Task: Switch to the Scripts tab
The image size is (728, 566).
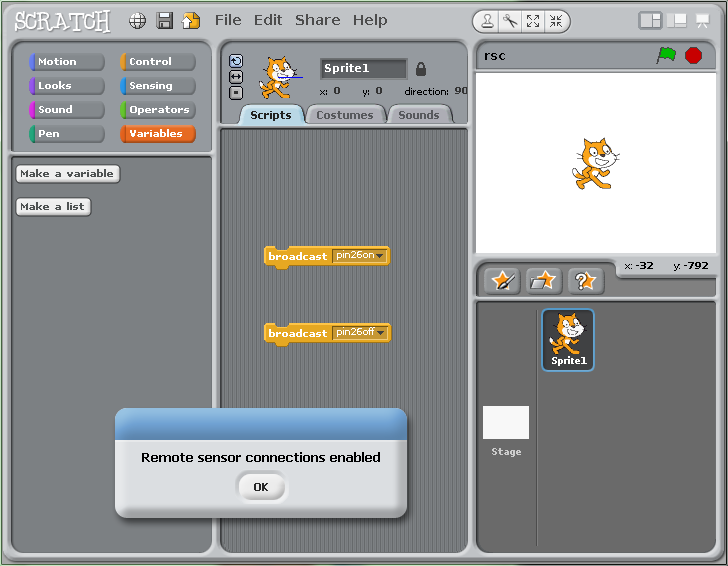Action: click(x=271, y=115)
